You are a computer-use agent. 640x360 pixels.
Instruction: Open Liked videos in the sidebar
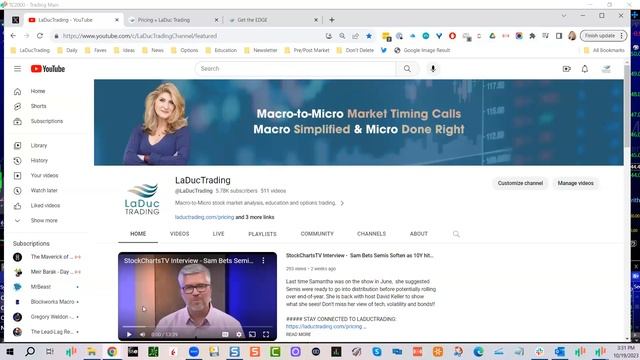pyautogui.click(x=46, y=205)
